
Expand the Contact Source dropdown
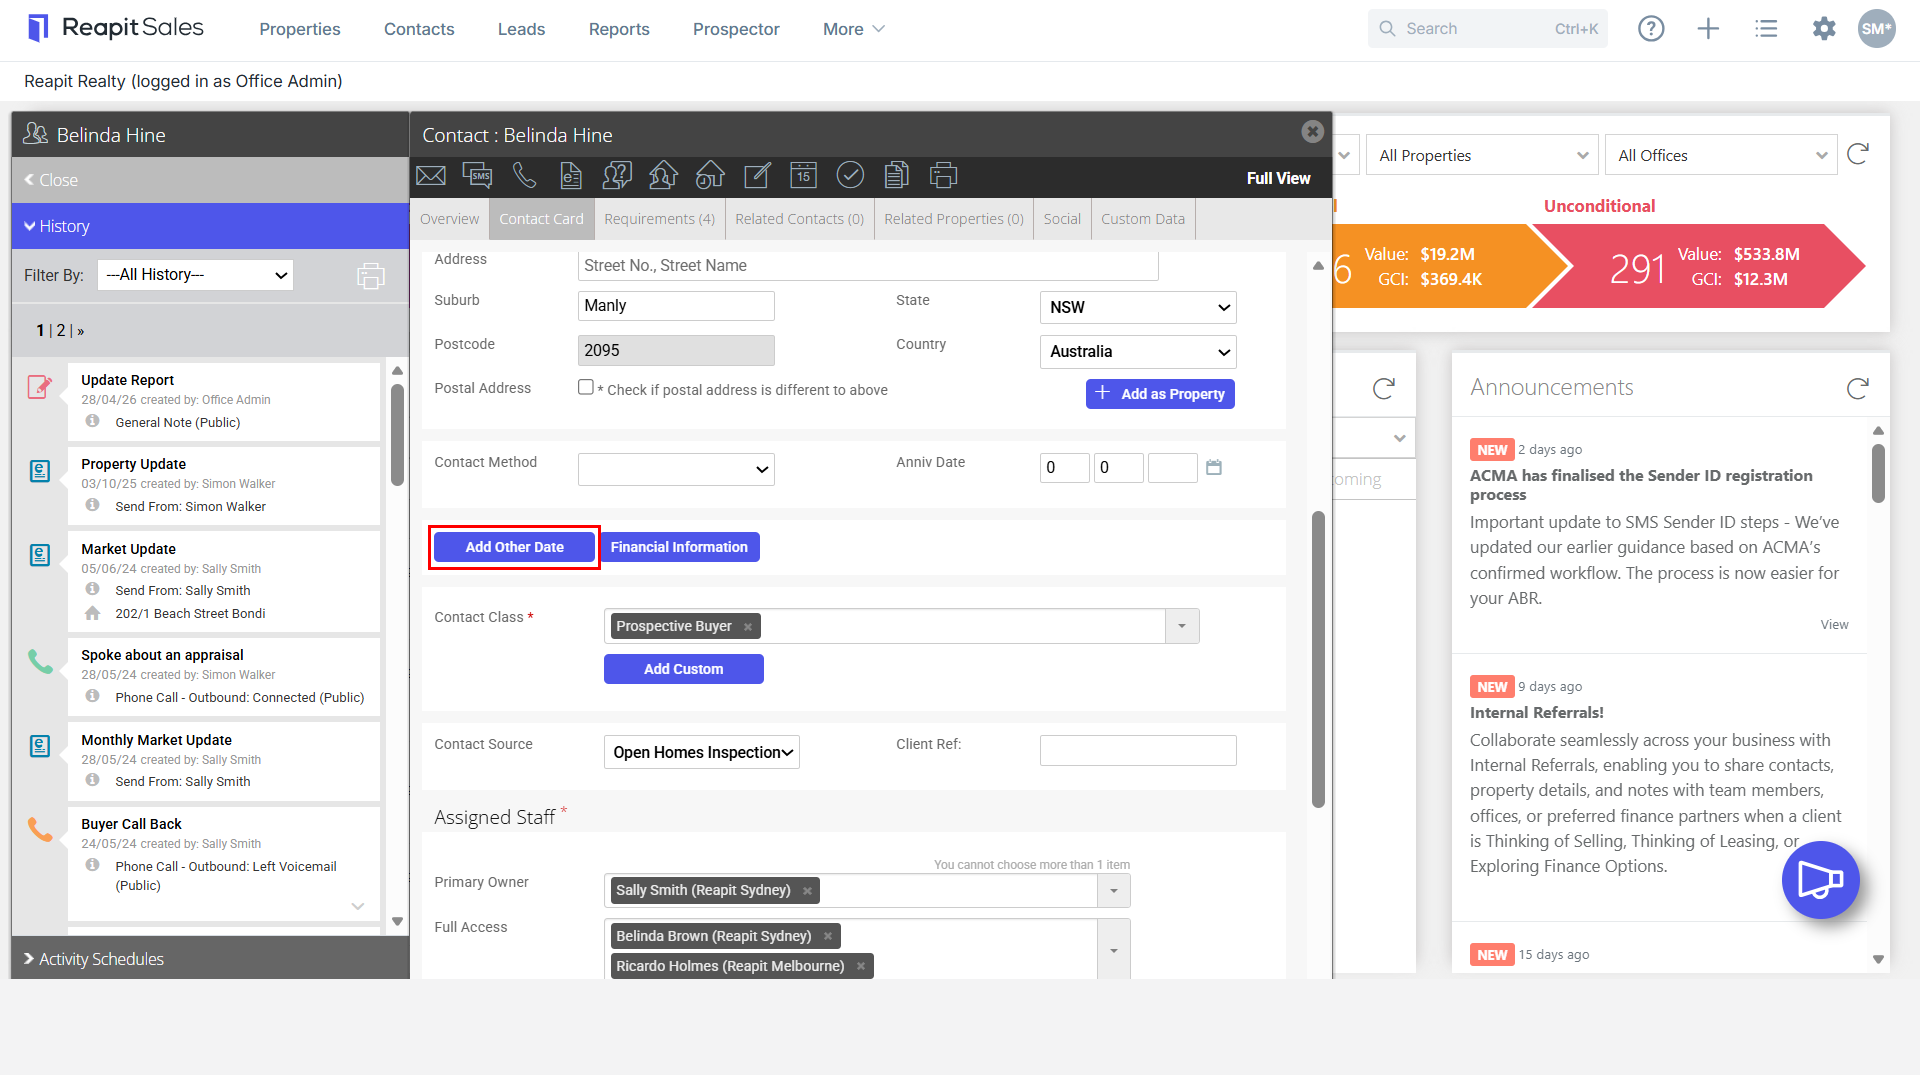(x=702, y=752)
